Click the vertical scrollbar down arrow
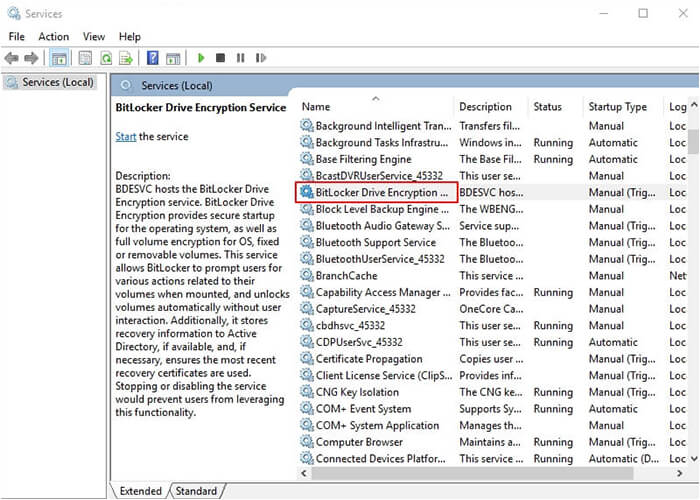Image resolution: width=700 pixels, height=500 pixels. (x=694, y=458)
